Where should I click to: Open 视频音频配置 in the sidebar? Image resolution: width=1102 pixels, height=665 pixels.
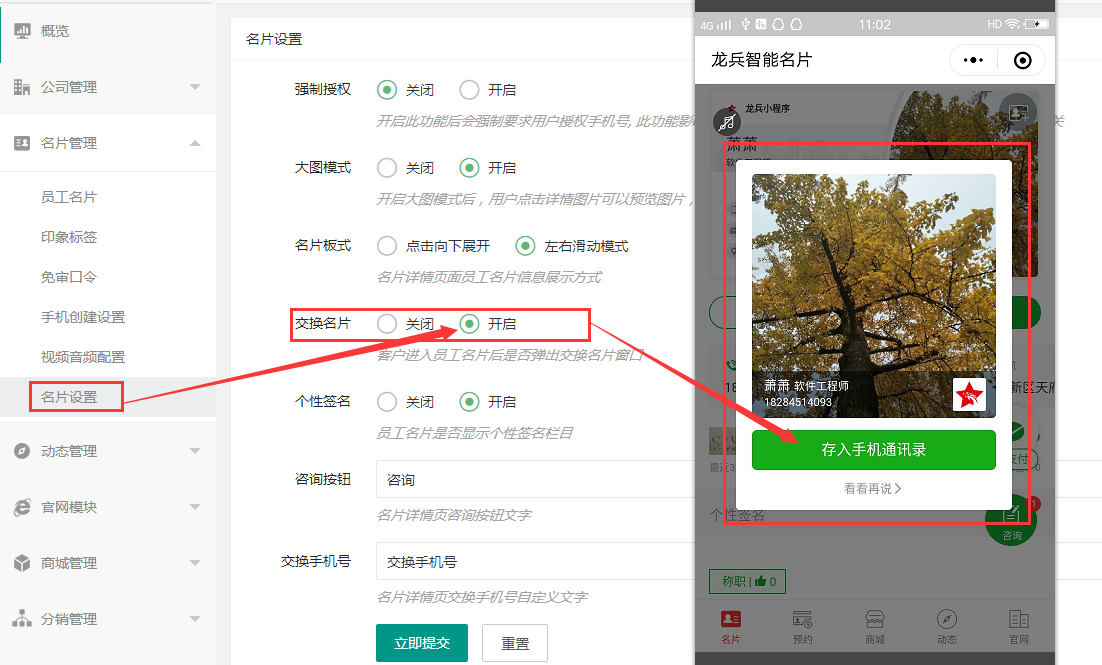tap(83, 357)
